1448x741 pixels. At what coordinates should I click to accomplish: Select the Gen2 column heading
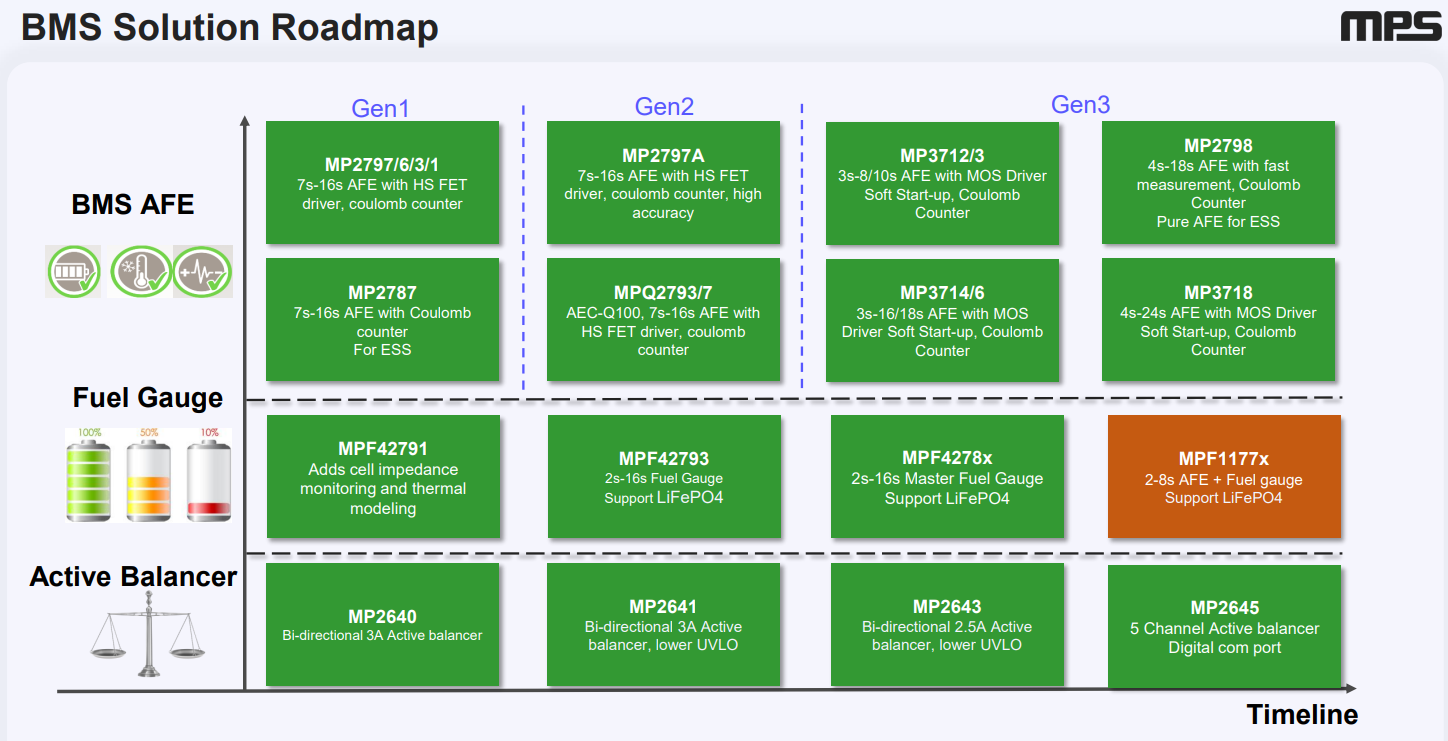(x=664, y=106)
